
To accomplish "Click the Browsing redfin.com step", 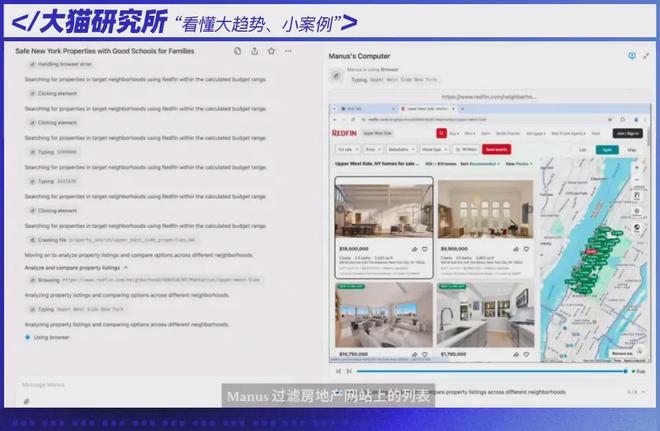I will pyautogui.click(x=145, y=280).
